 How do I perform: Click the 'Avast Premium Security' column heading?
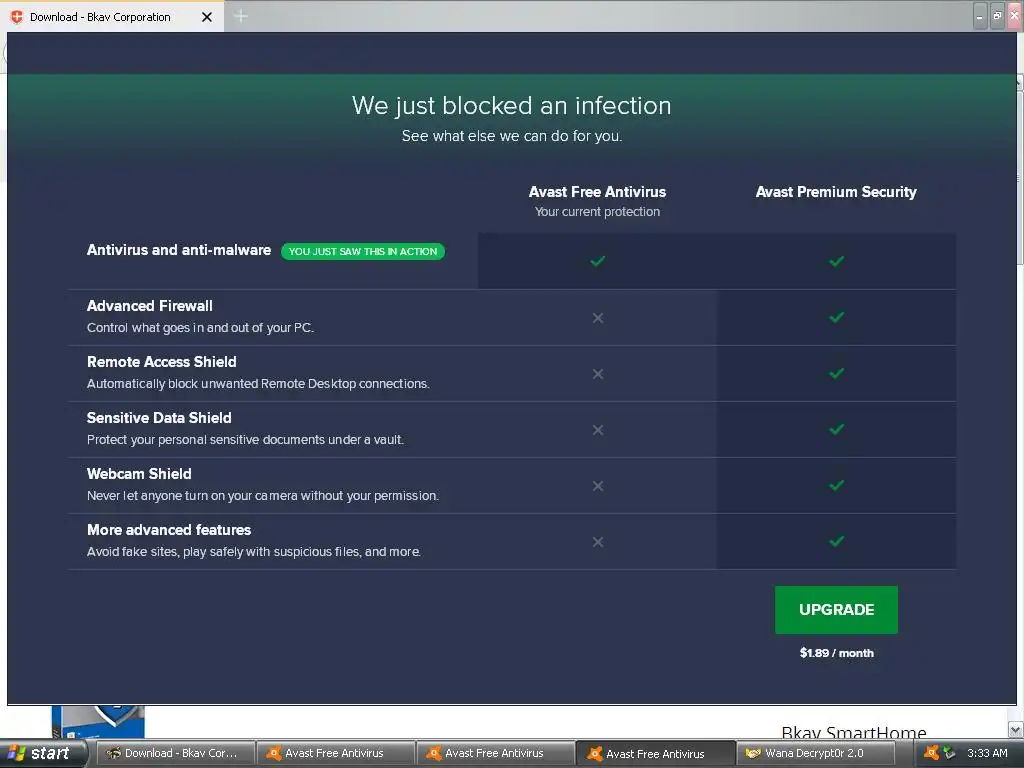click(836, 192)
